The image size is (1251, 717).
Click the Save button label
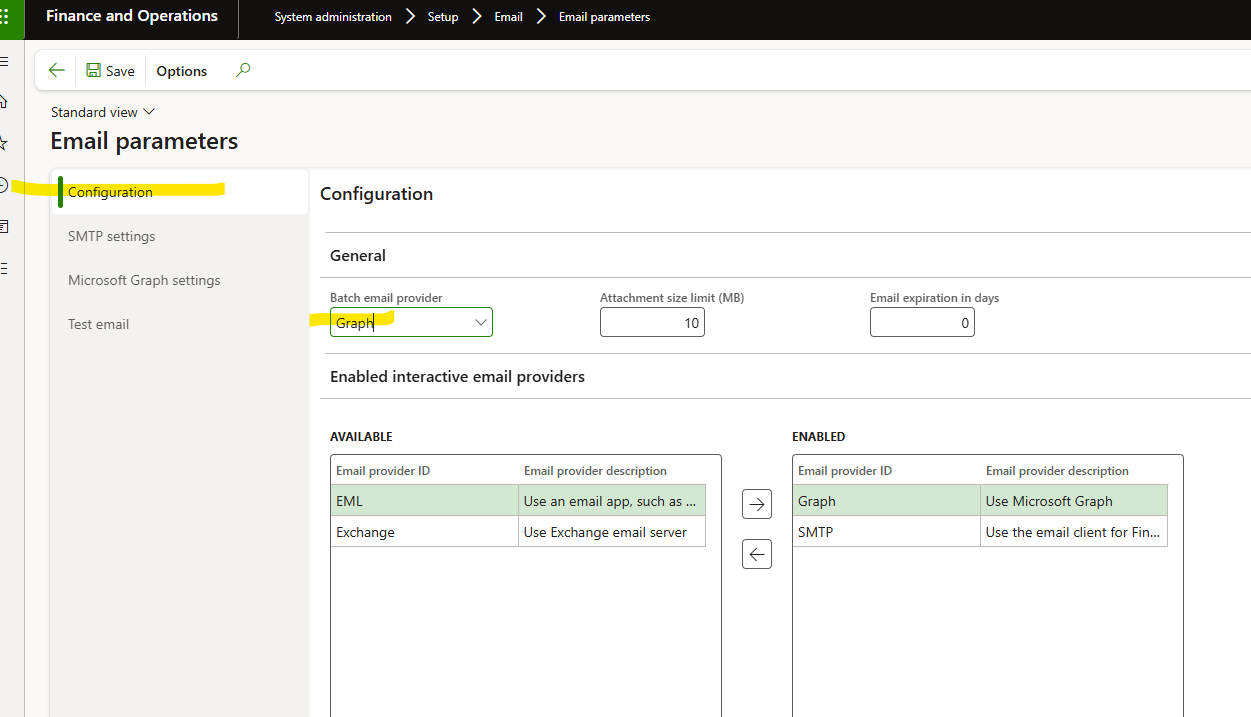[x=120, y=71]
